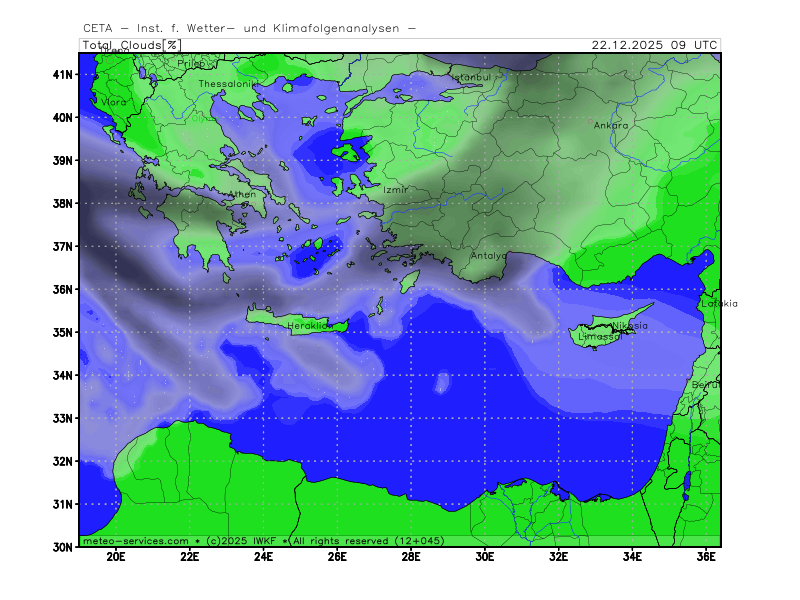The image size is (800, 600).
Task: Click the Latakia label
Action: point(719,303)
